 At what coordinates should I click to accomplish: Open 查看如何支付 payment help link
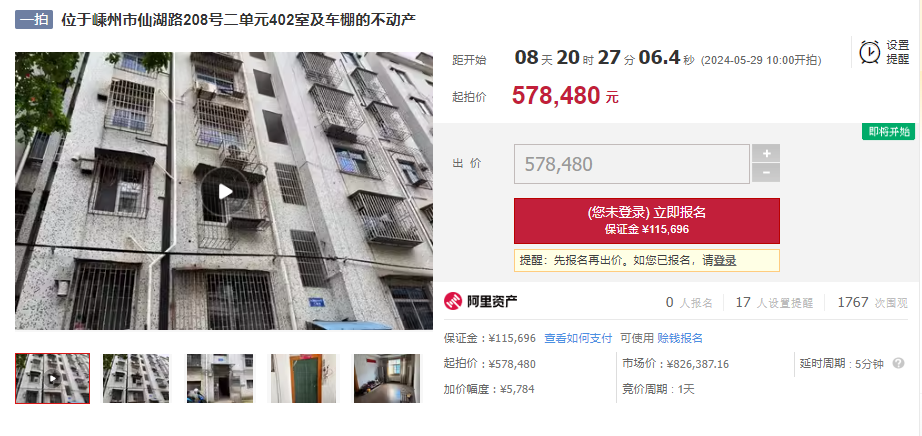pos(578,338)
